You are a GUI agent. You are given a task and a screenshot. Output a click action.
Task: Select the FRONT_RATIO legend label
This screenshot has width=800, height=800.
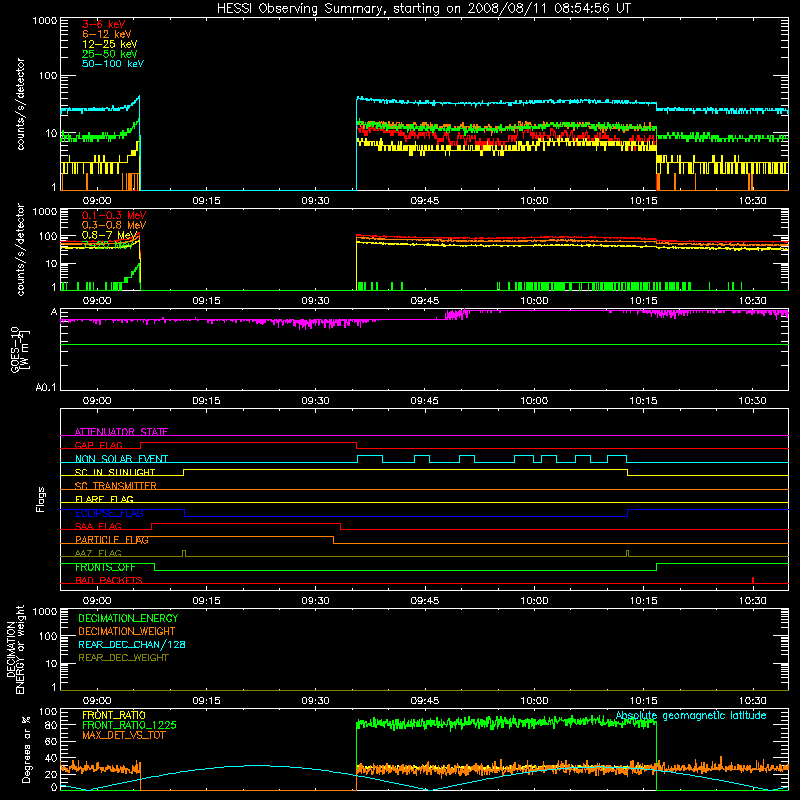[114, 715]
